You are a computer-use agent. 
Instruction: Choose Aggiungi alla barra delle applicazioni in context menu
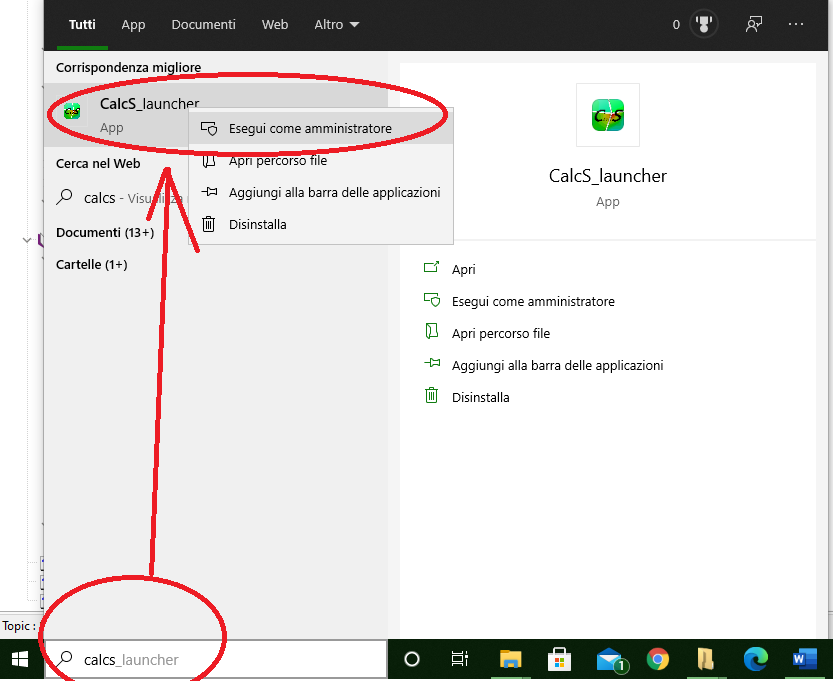pos(321,192)
